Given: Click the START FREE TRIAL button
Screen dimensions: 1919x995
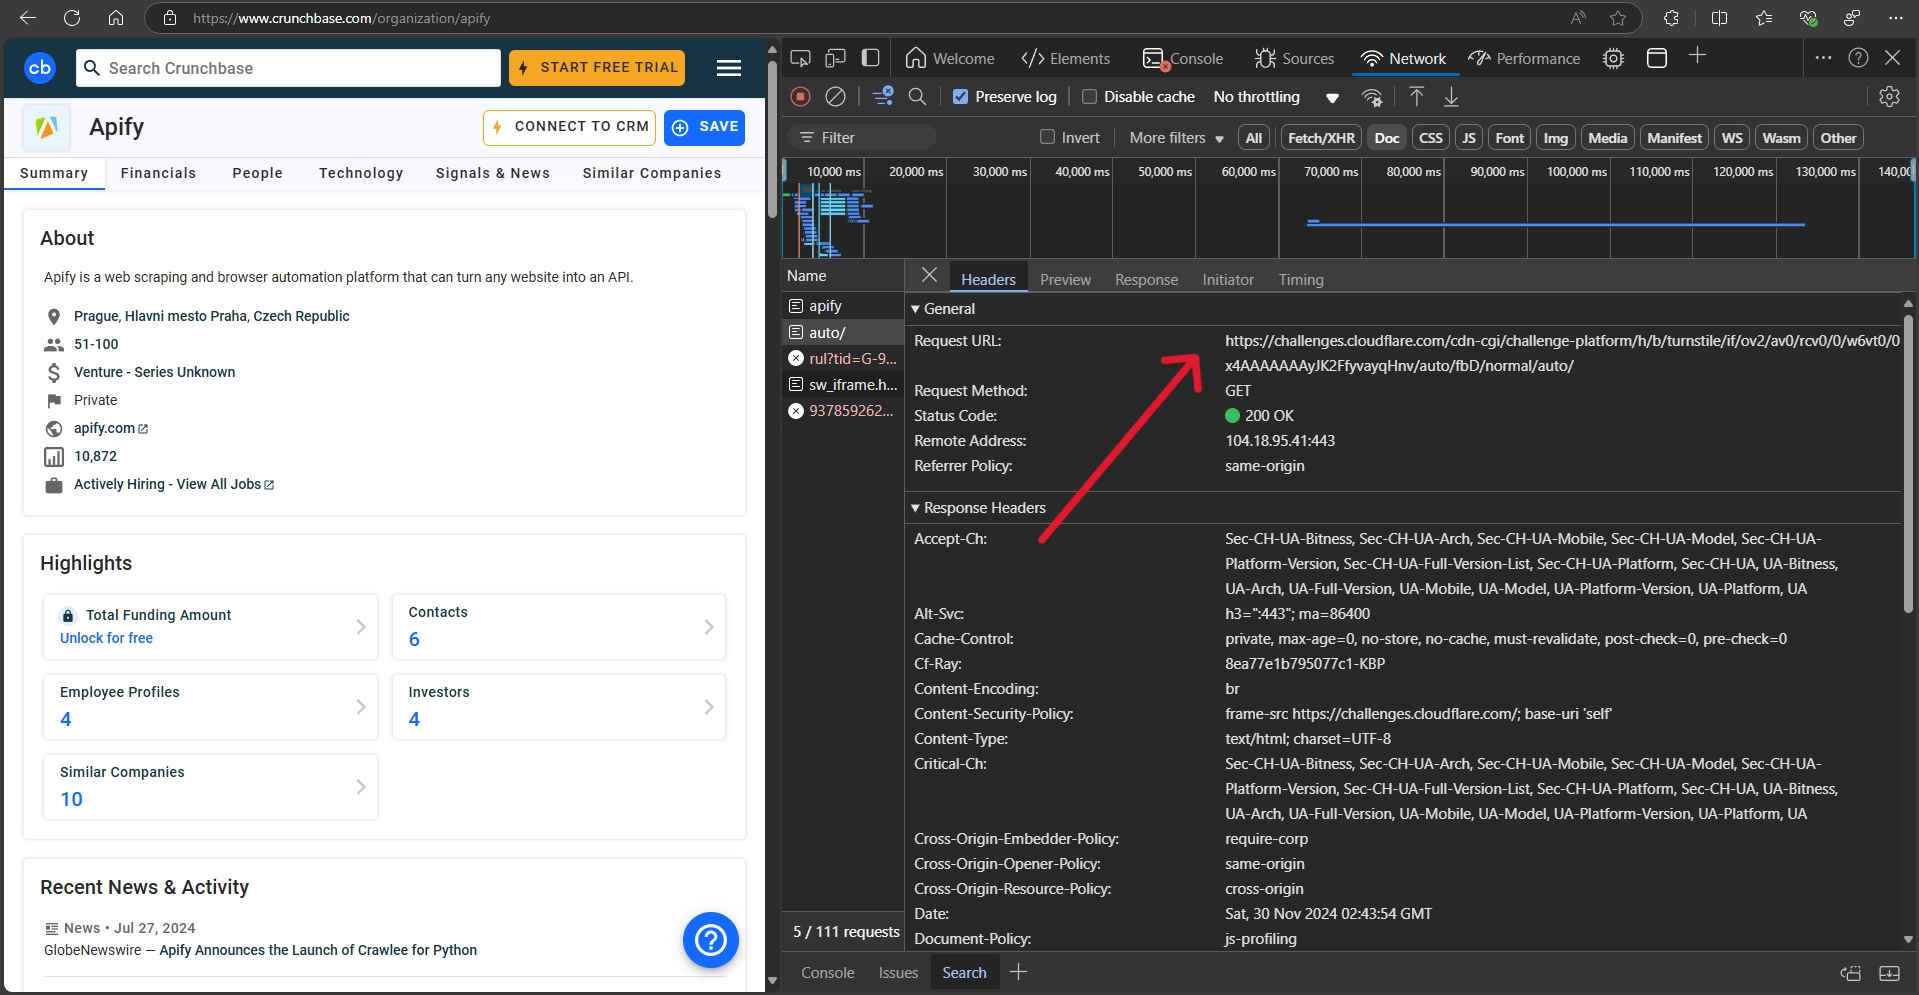Looking at the screenshot, I should (597, 68).
